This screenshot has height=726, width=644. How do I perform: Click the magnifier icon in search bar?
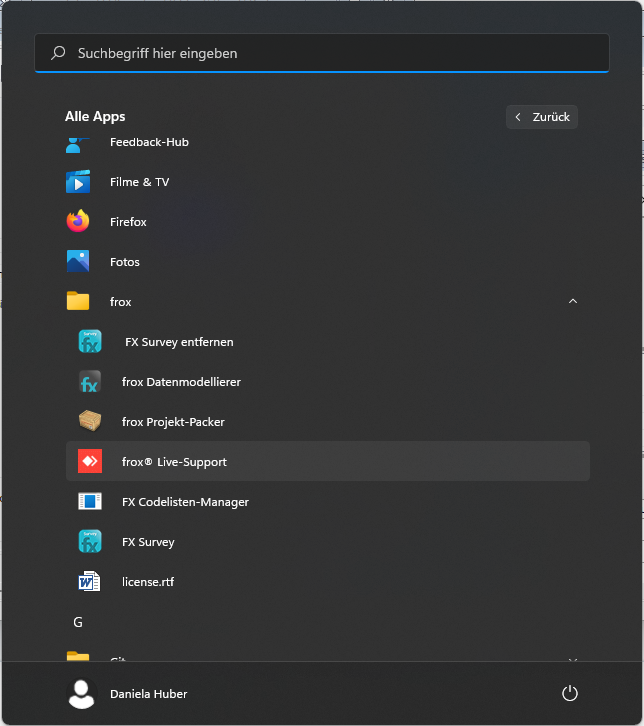tap(59, 53)
